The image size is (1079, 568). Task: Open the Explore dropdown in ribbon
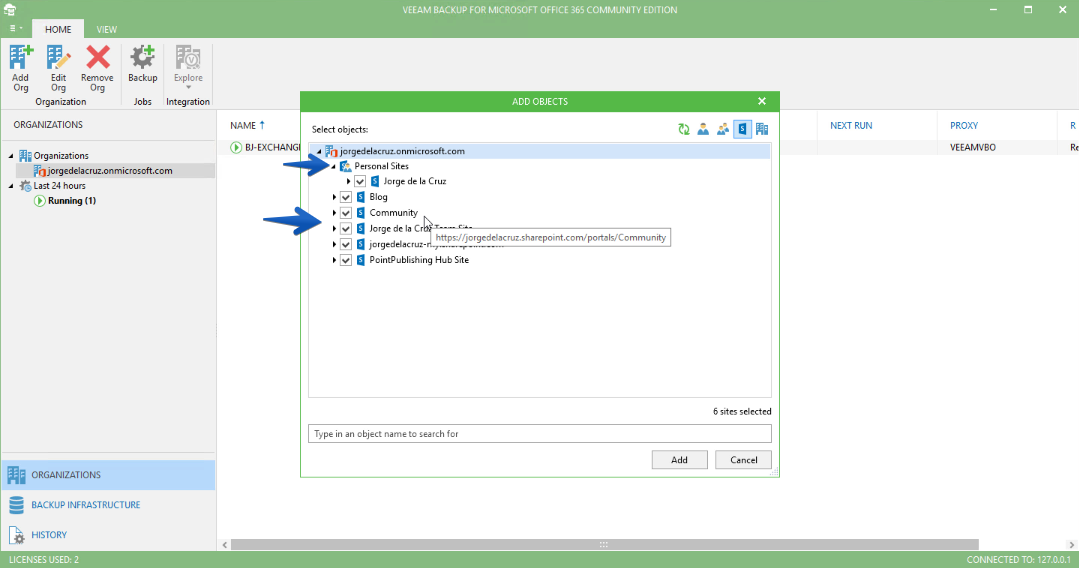188,68
